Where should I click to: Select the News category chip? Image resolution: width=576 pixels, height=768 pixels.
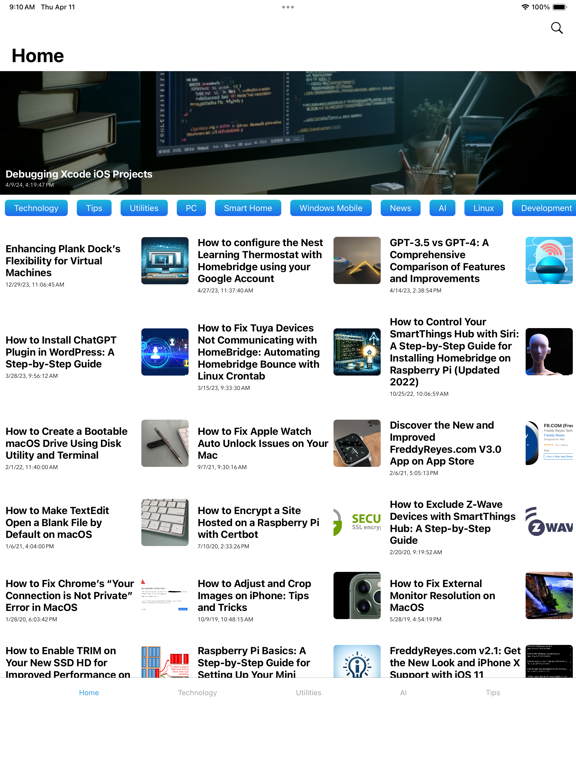coord(400,208)
